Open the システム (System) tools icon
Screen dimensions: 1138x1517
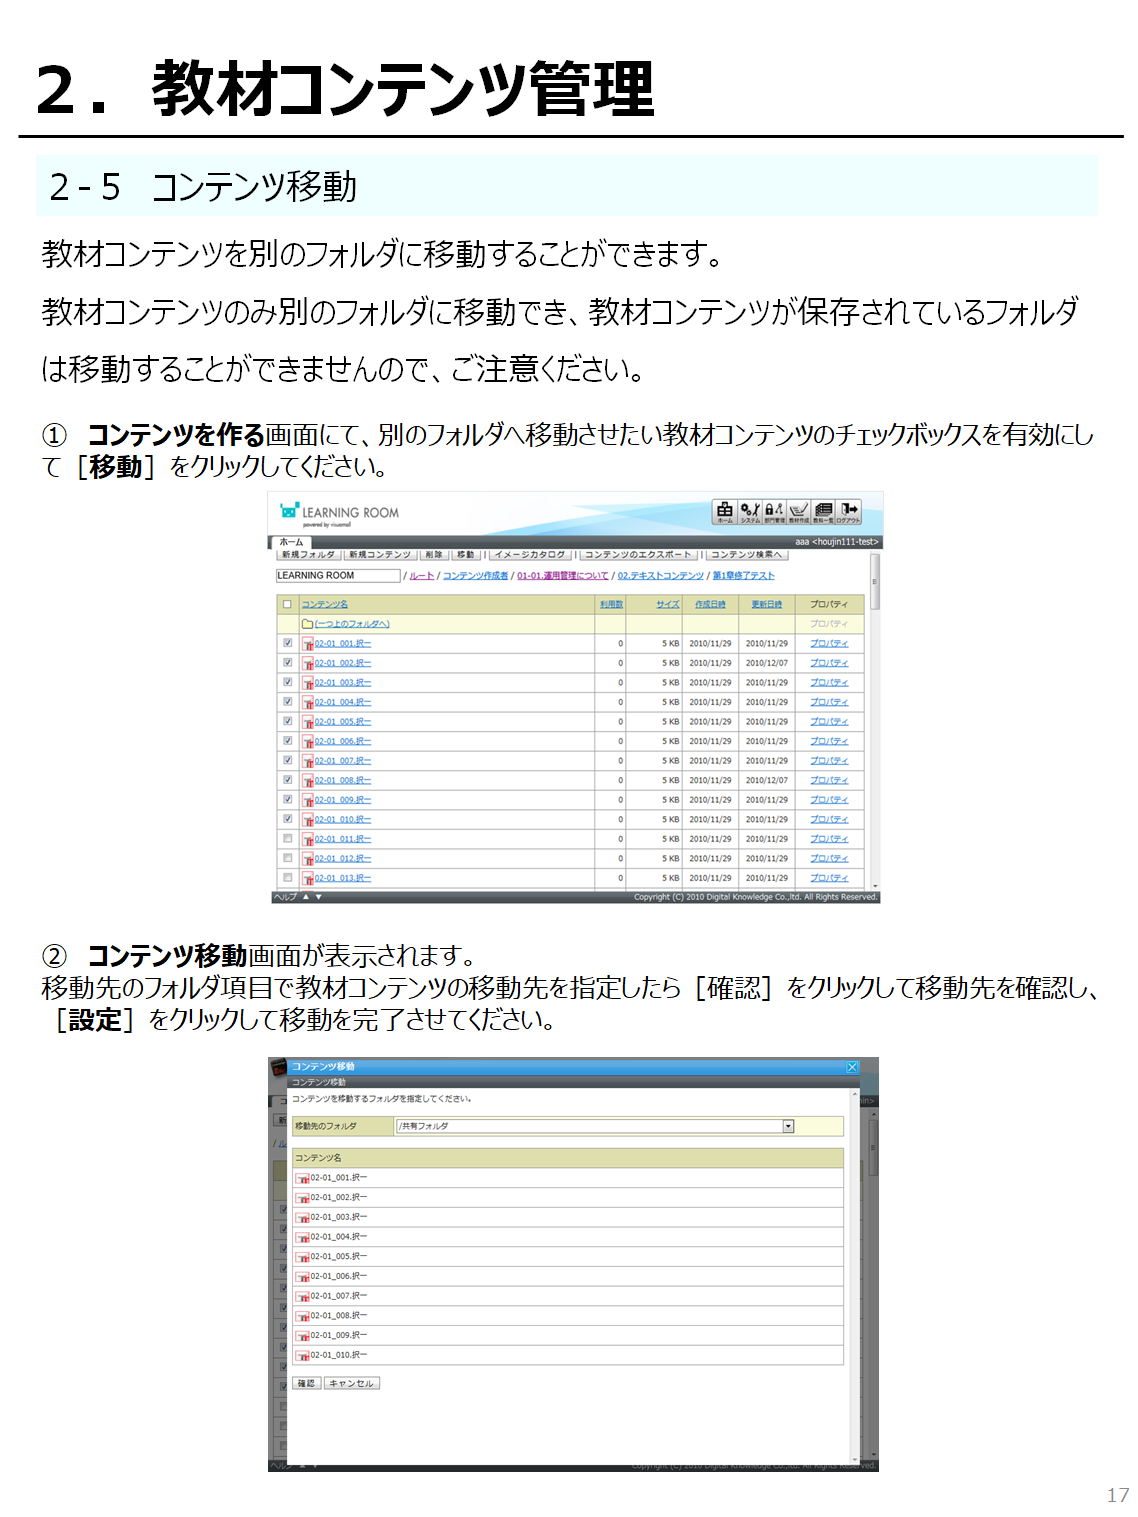[750, 511]
